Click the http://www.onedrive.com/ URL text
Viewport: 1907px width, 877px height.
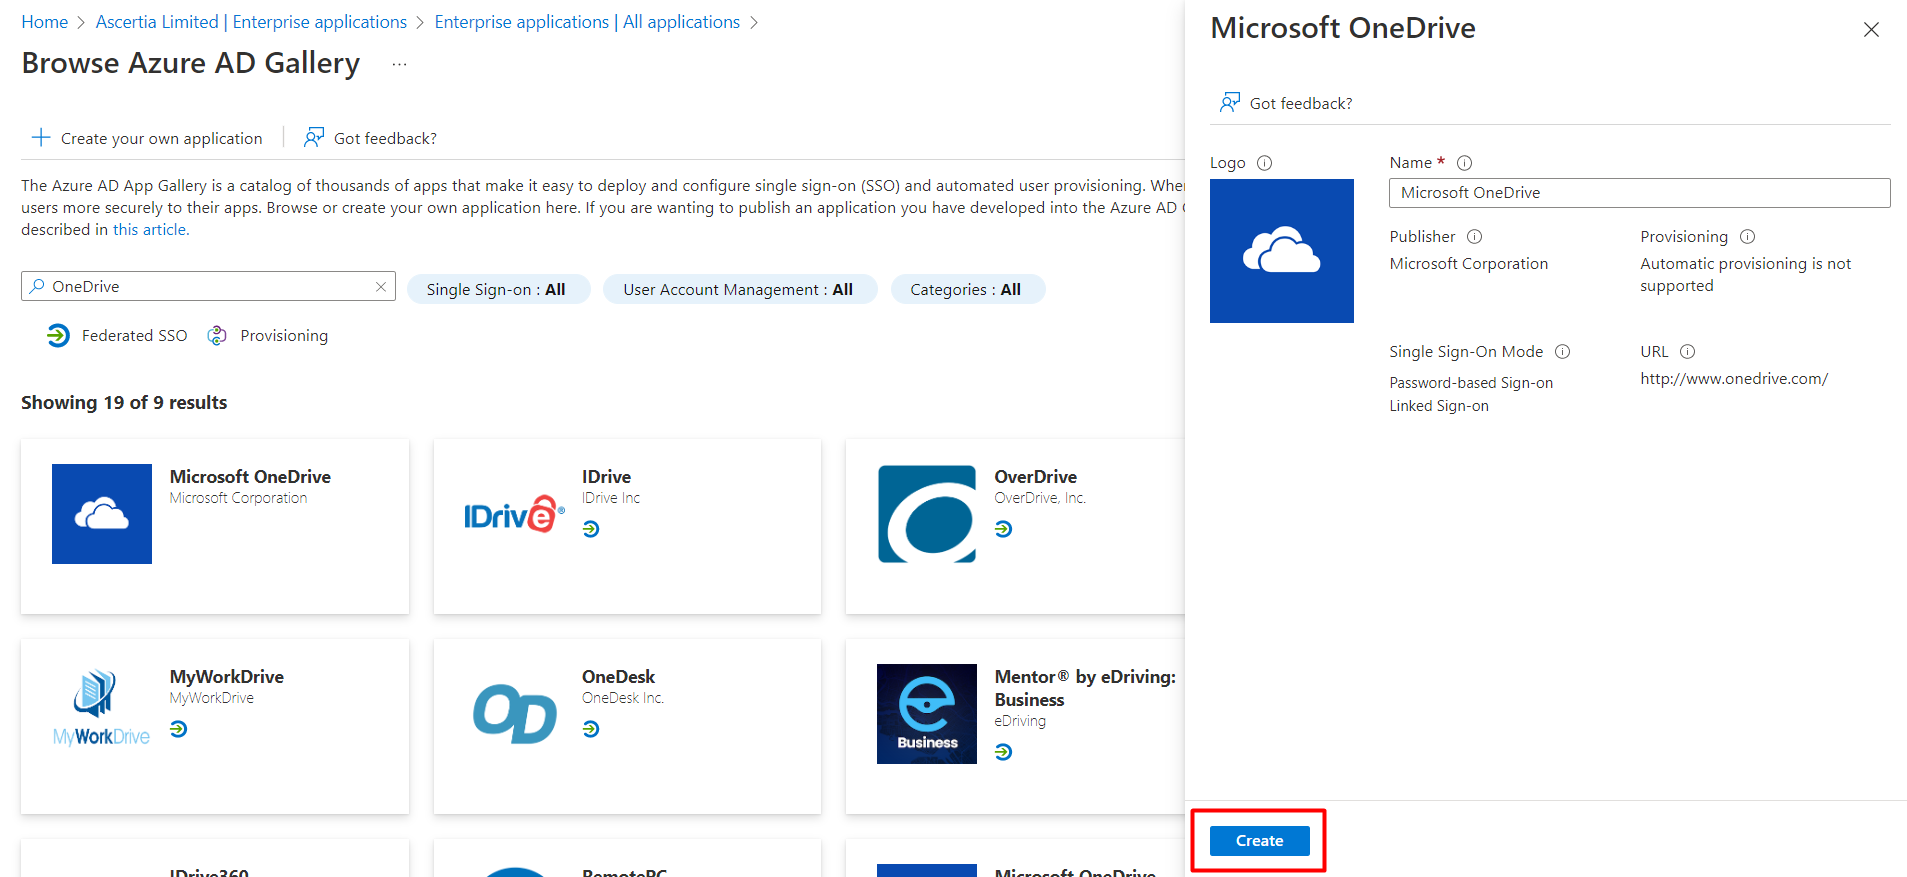(1734, 379)
